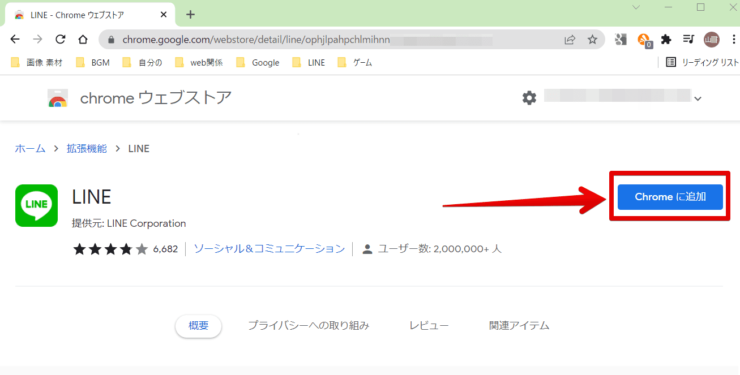This screenshot has height=375, width=740.
Task: Go to the browser home page icon
Action: coord(83,40)
